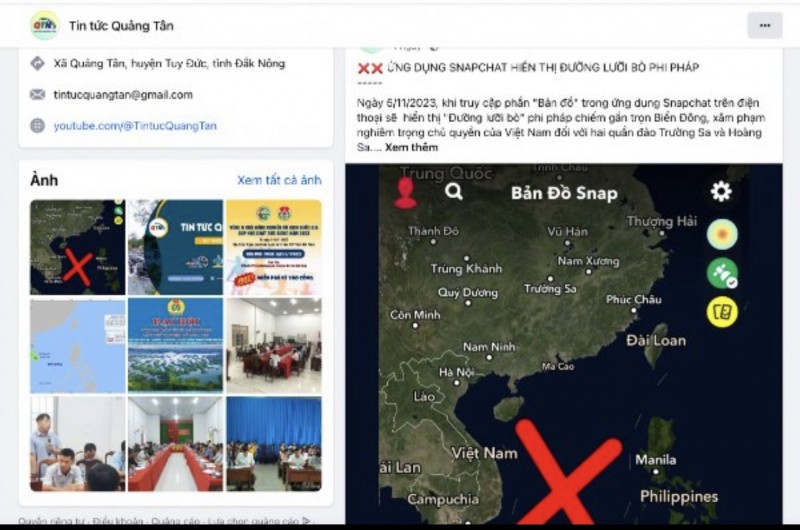Click the heatmap circle icon on map

(722, 234)
